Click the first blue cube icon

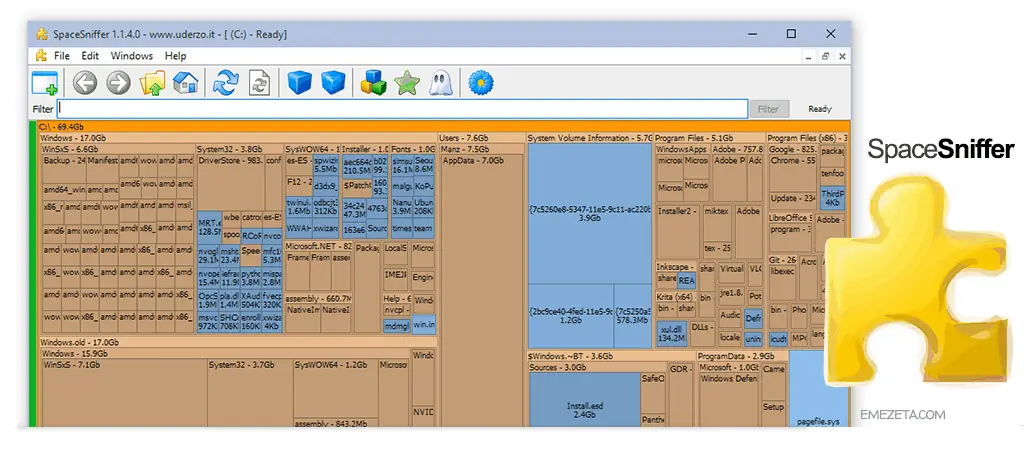tap(300, 83)
